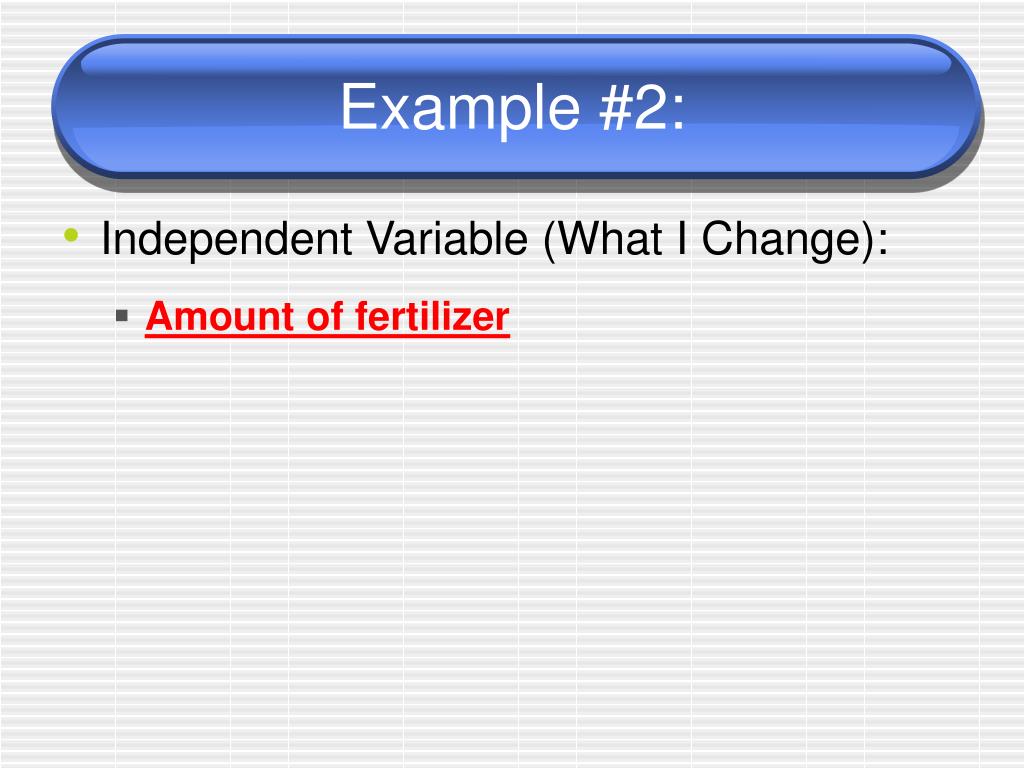The height and width of the screenshot is (768, 1024).
Task: Select the word "Change):" at the line end
Action: coord(795,240)
